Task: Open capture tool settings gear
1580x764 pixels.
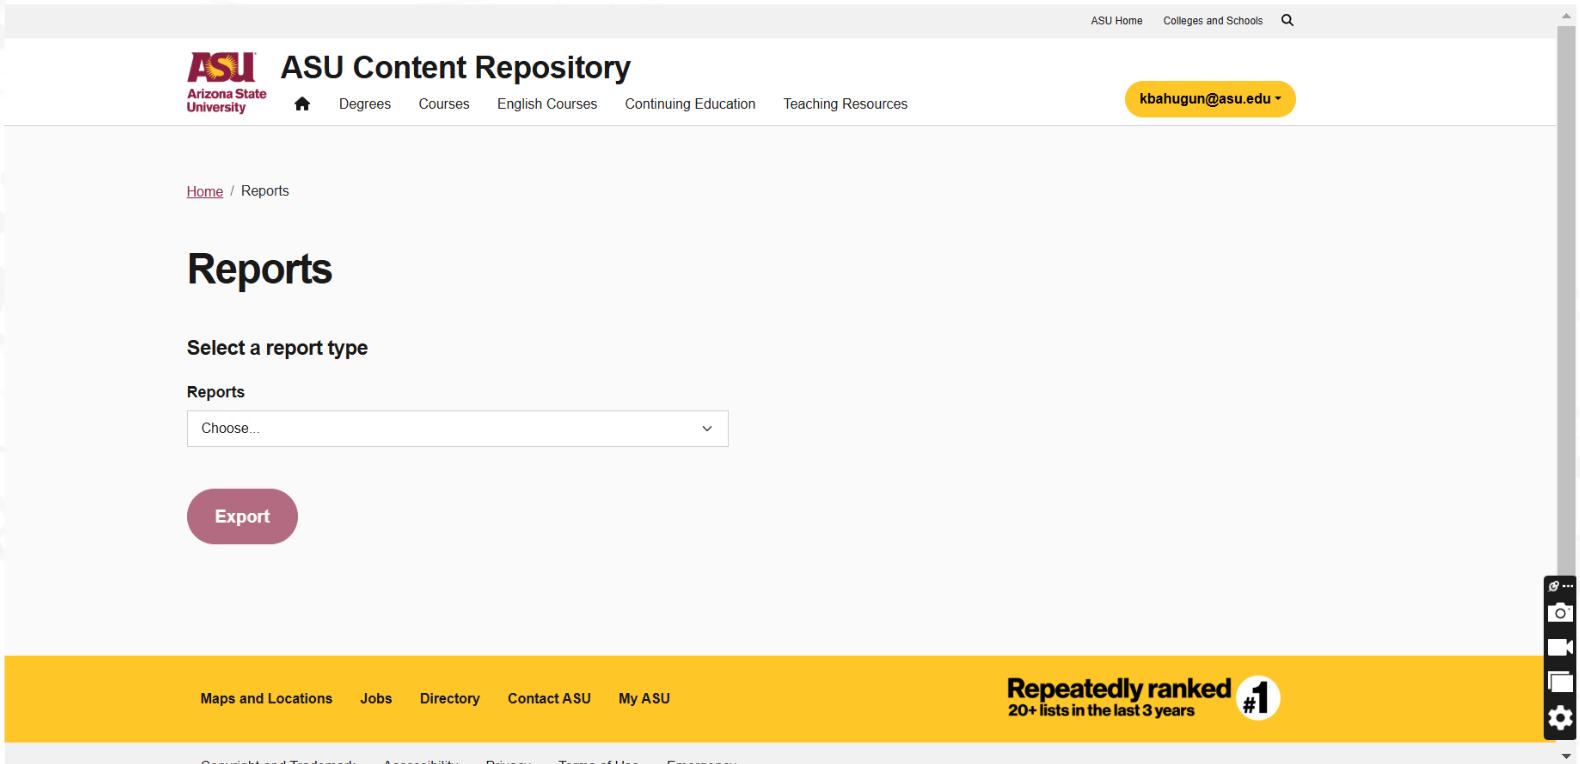Action: (1560, 718)
